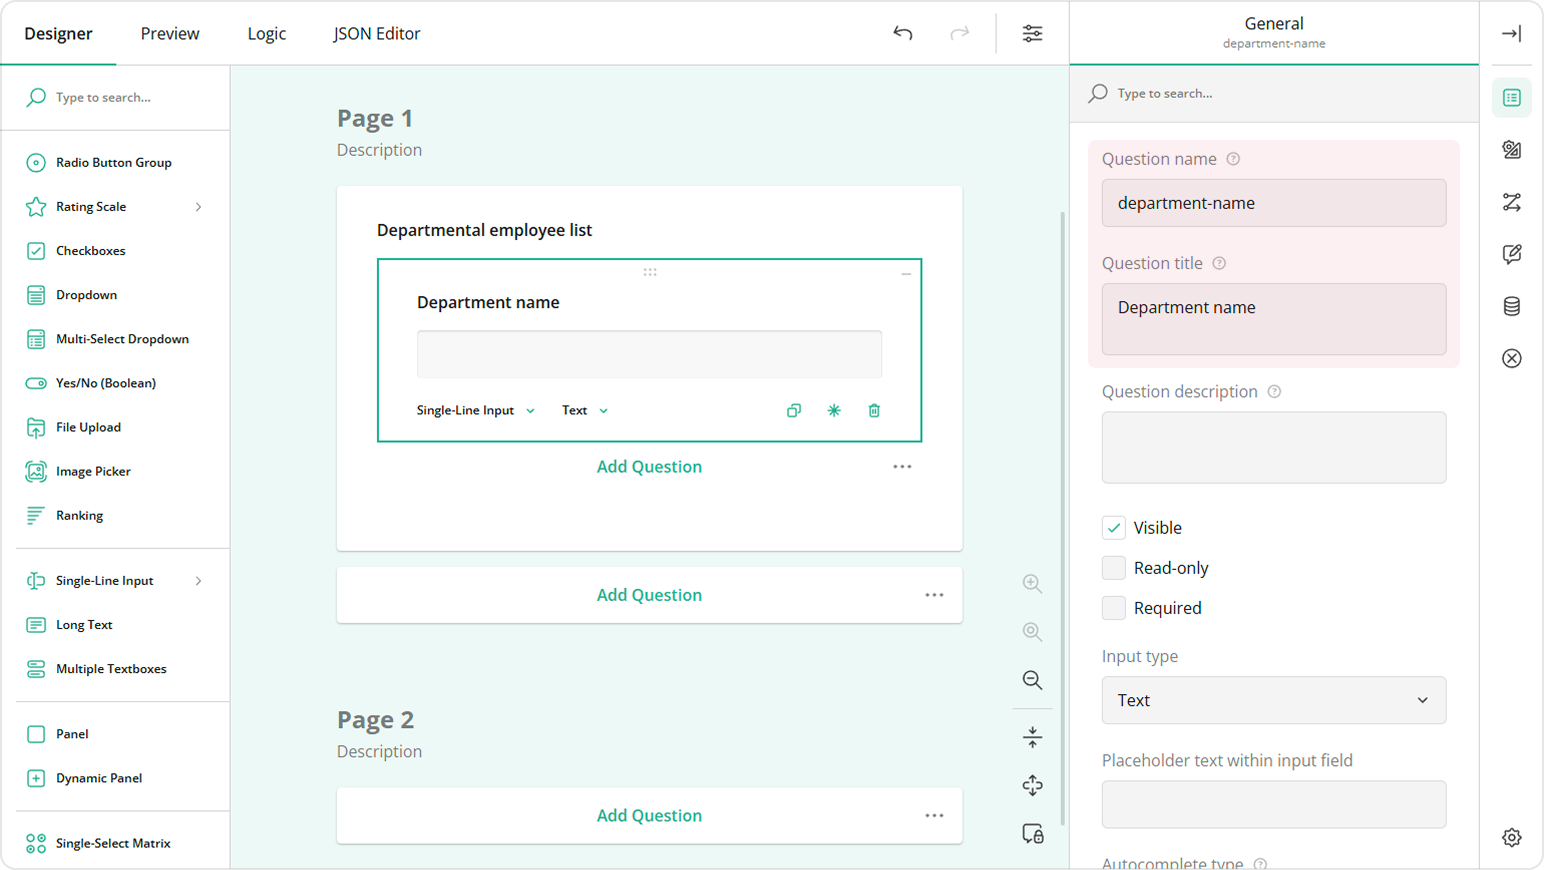
Task: Open the Input type dropdown showing Text
Action: coord(1272,700)
